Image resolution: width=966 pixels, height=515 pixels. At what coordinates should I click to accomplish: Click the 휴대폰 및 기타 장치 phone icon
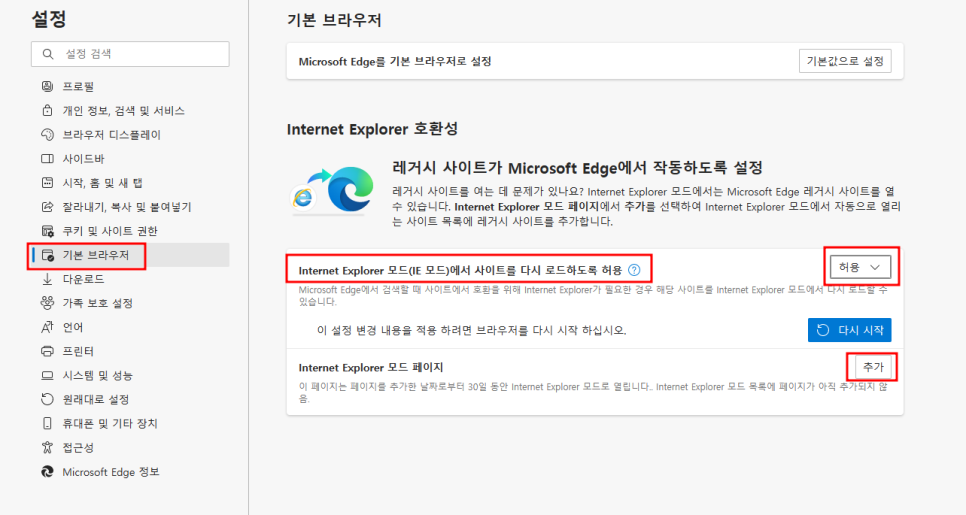[47, 423]
